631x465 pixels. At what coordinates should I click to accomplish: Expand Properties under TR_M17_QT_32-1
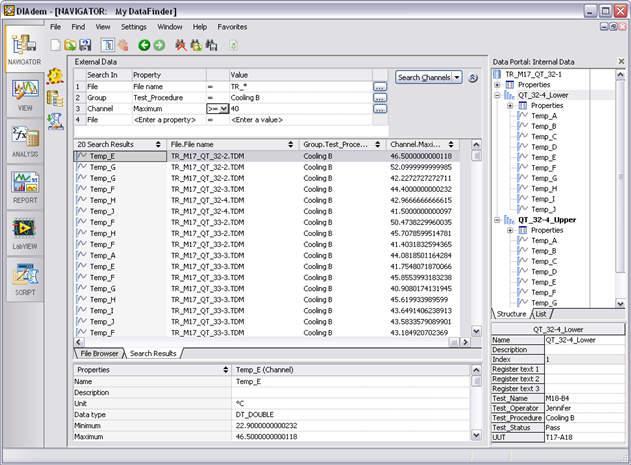498,85
